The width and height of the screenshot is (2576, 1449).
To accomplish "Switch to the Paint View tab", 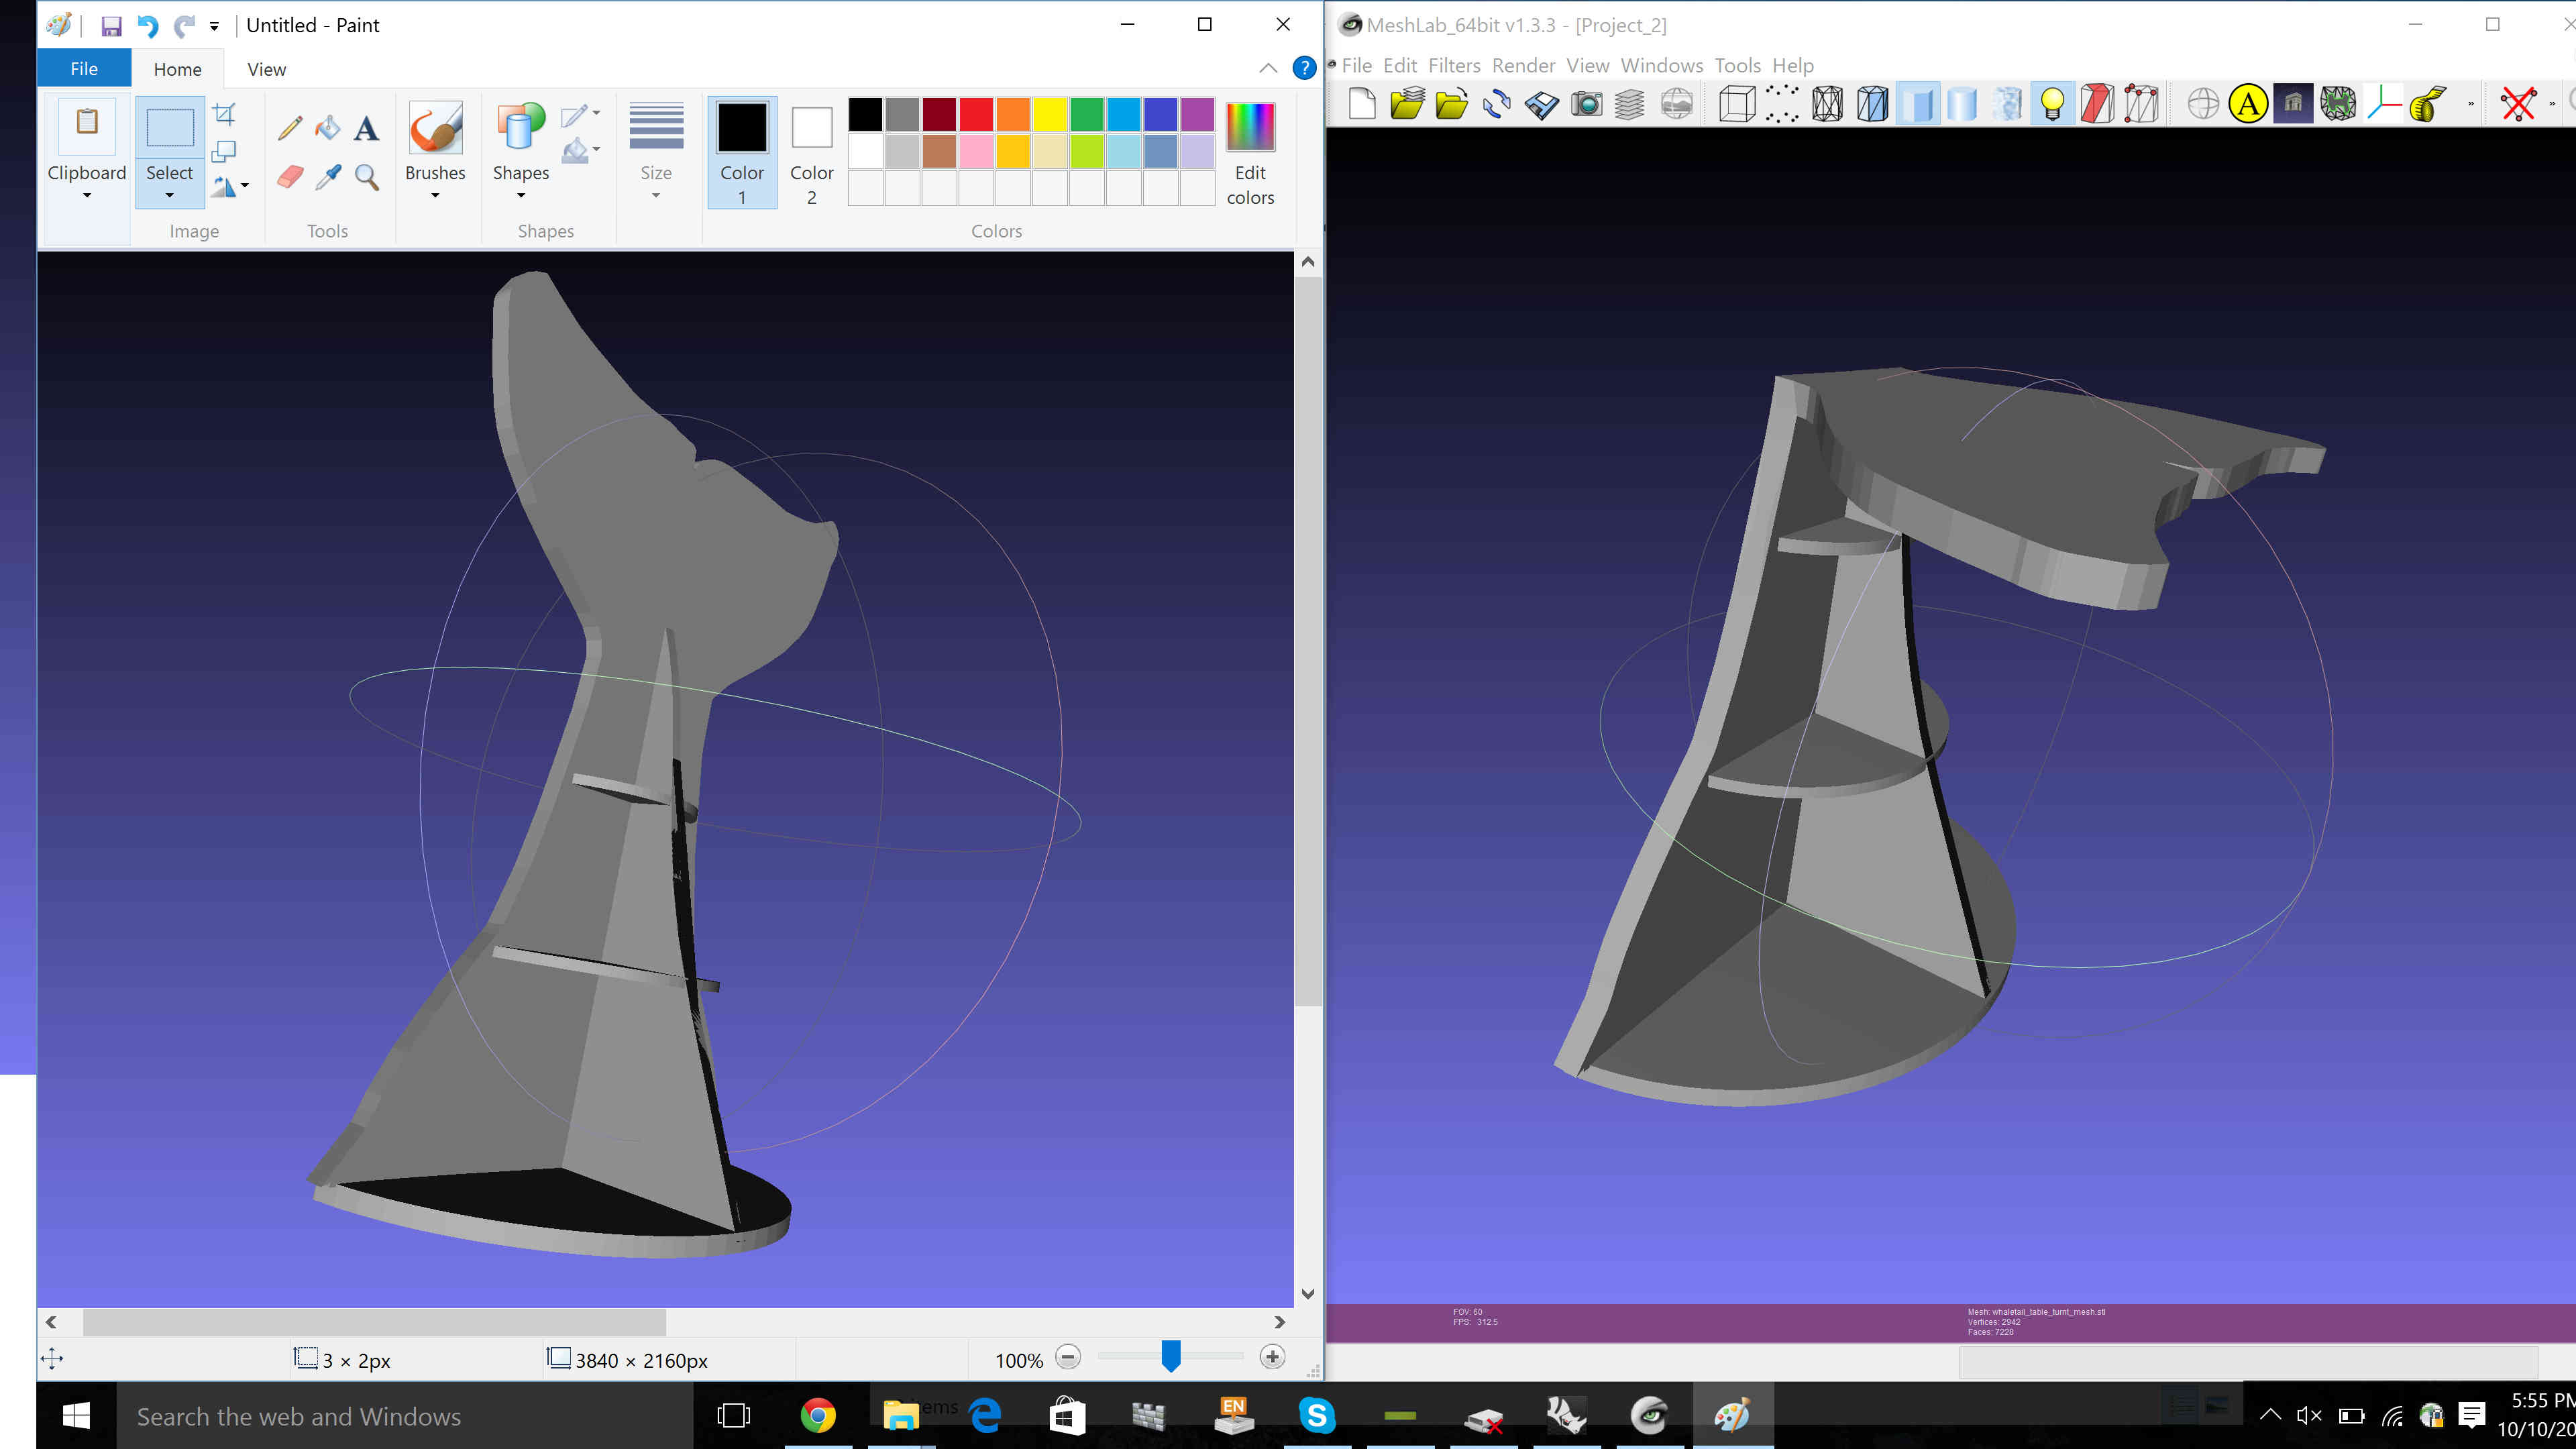I will click(x=266, y=69).
